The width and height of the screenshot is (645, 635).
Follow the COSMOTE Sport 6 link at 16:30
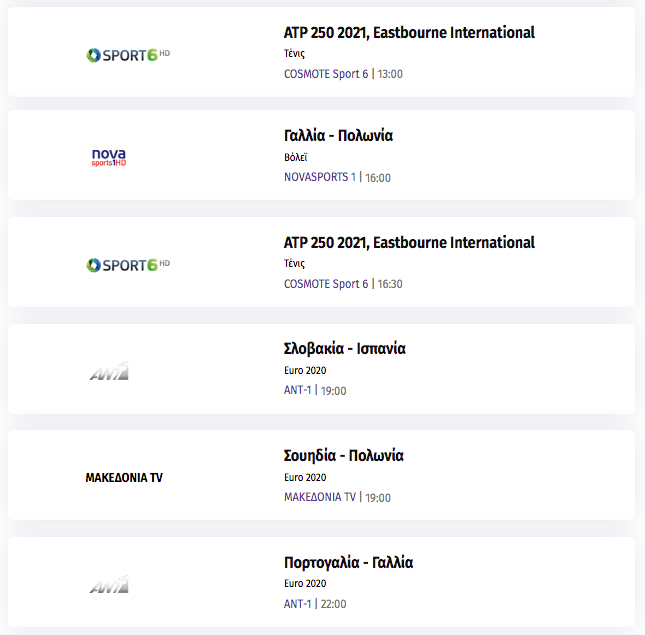coord(326,284)
